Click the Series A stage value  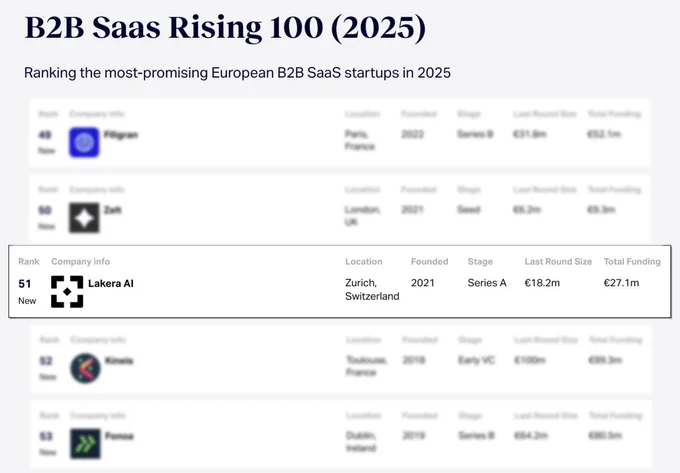pyautogui.click(x=487, y=283)
